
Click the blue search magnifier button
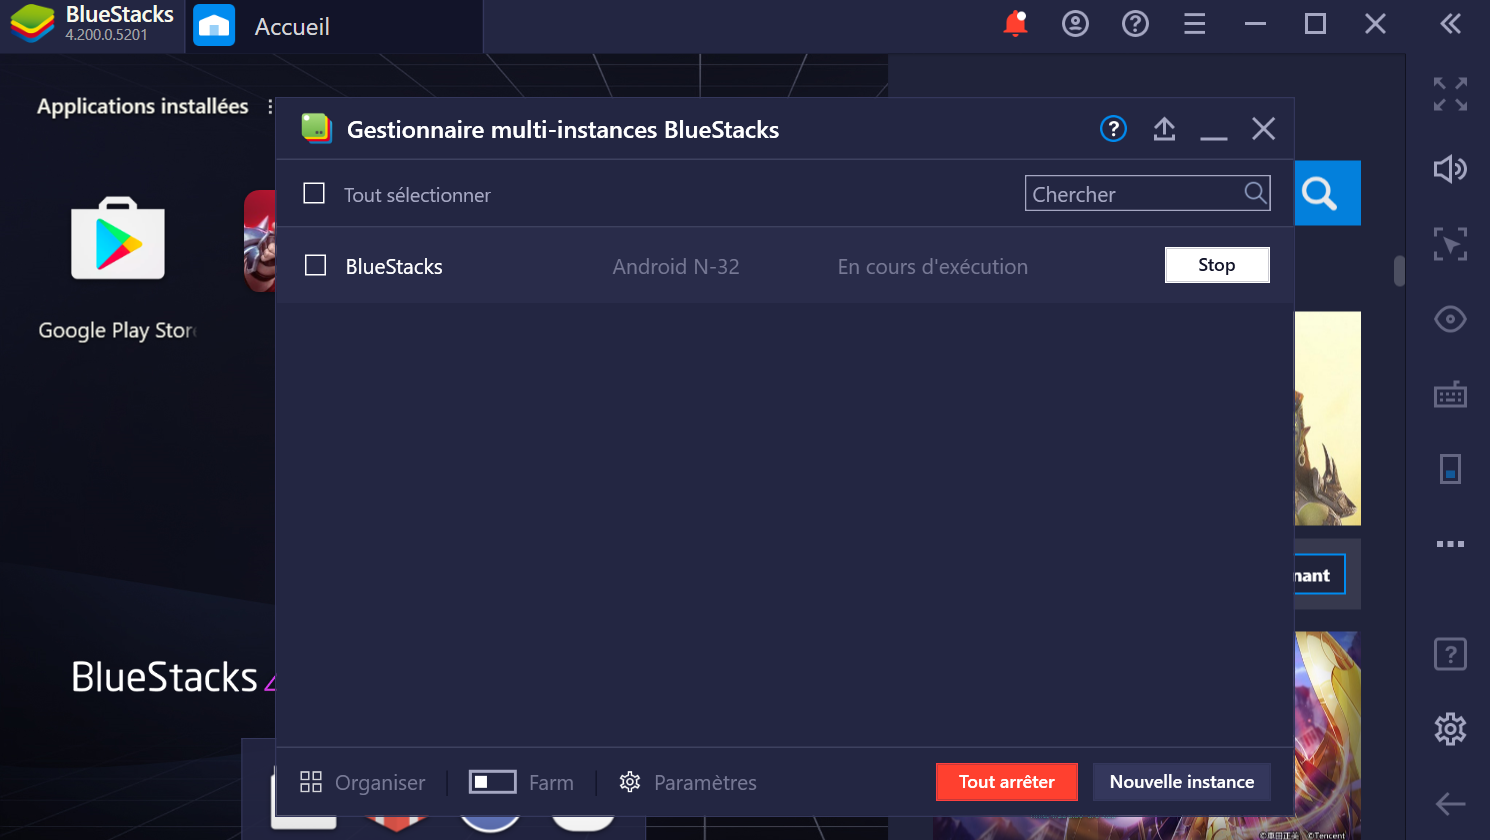click(x=1328, y=193)
